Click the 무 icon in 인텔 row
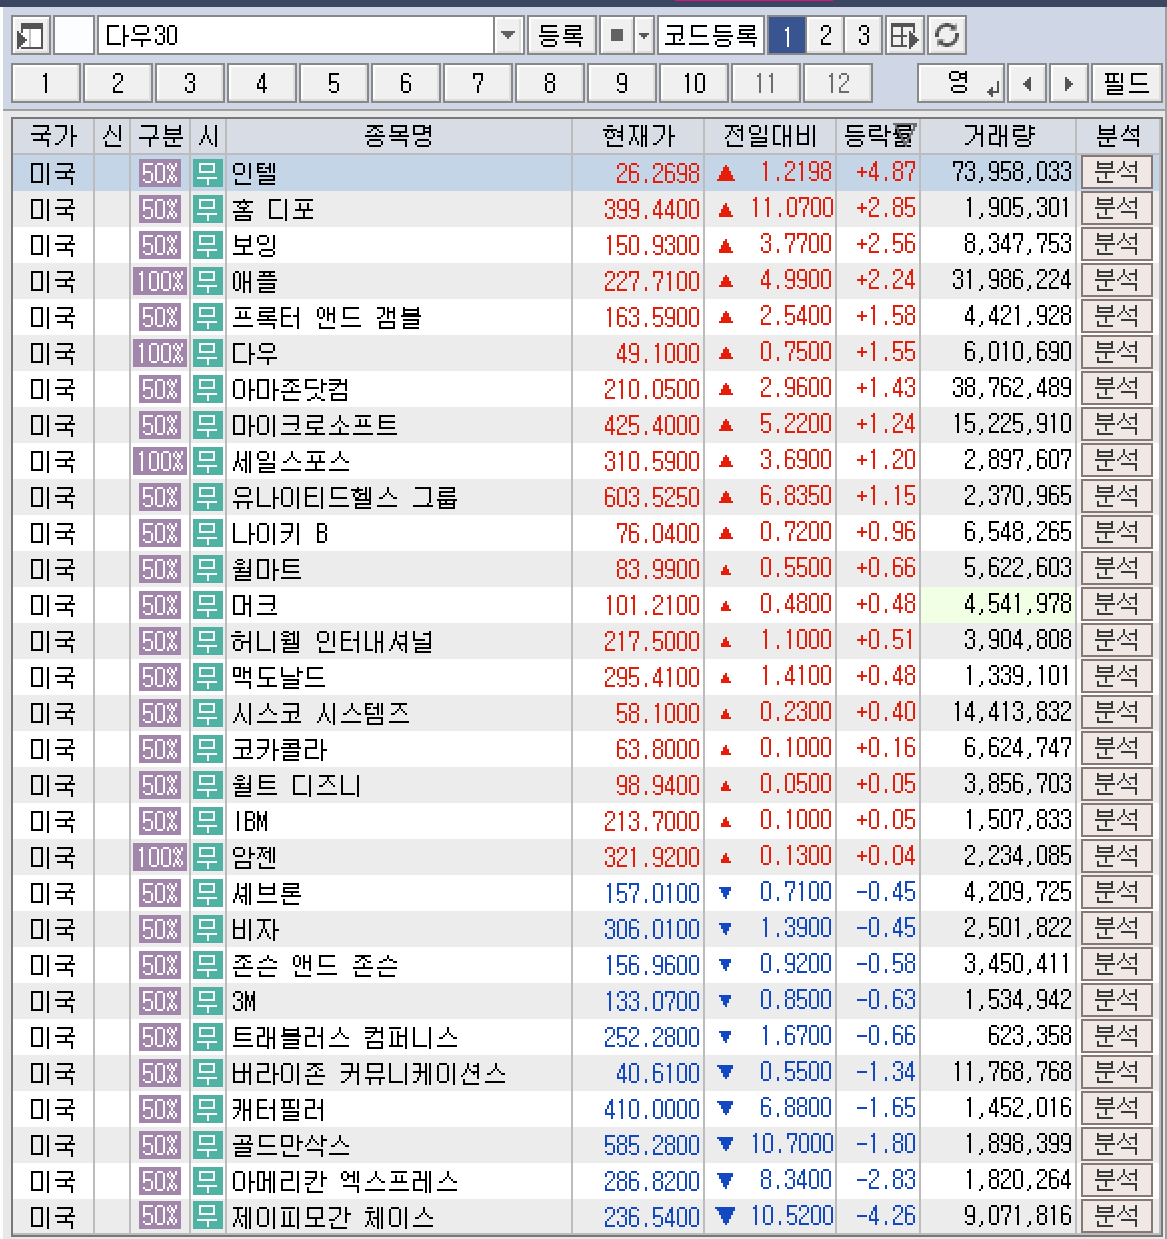The image size is (1167, 1239). click(x=207, y=173)
